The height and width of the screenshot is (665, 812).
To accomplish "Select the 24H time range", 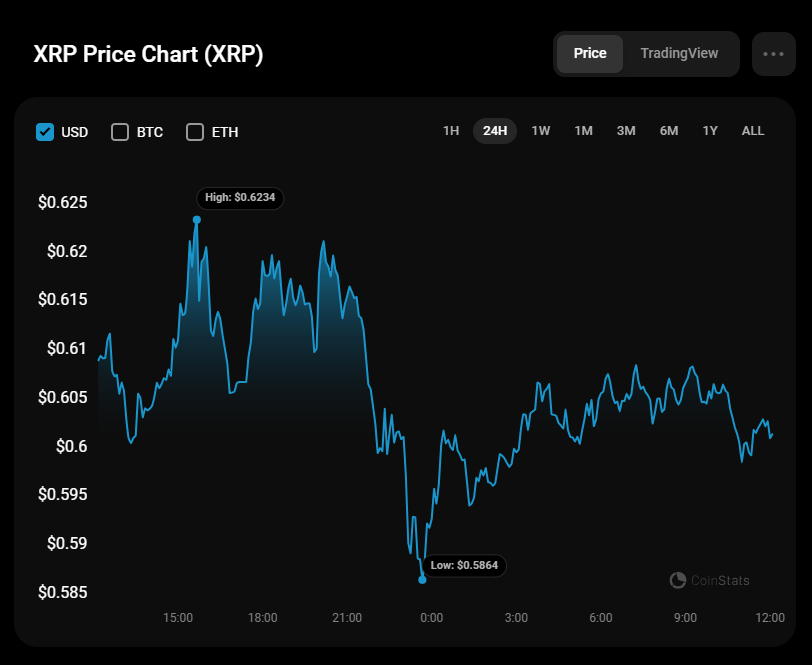I will coord(495,131).
